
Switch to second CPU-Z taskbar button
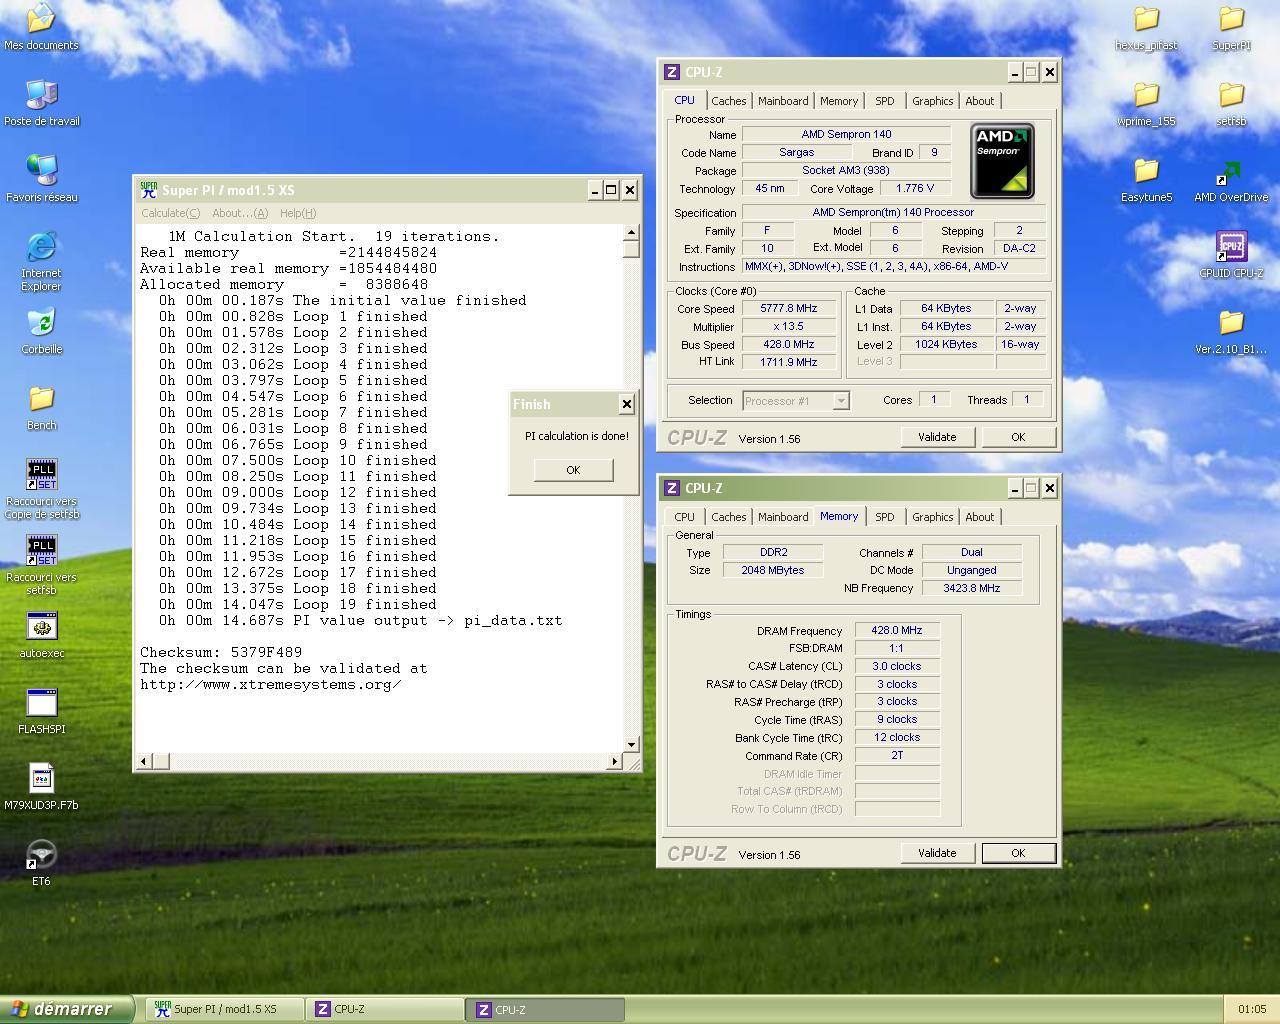pos(546,1010)
